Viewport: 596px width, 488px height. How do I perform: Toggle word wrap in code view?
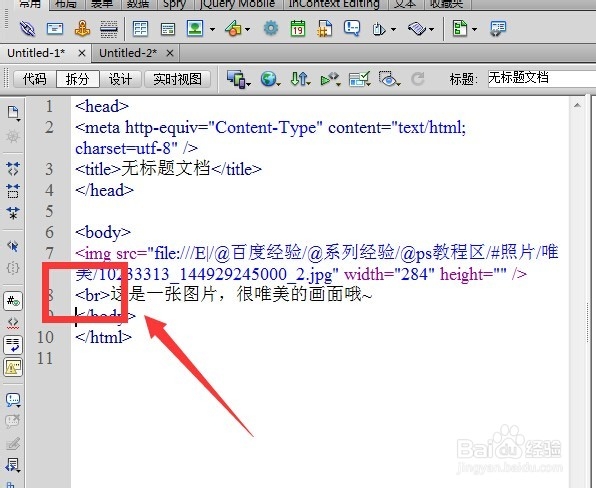13,345
